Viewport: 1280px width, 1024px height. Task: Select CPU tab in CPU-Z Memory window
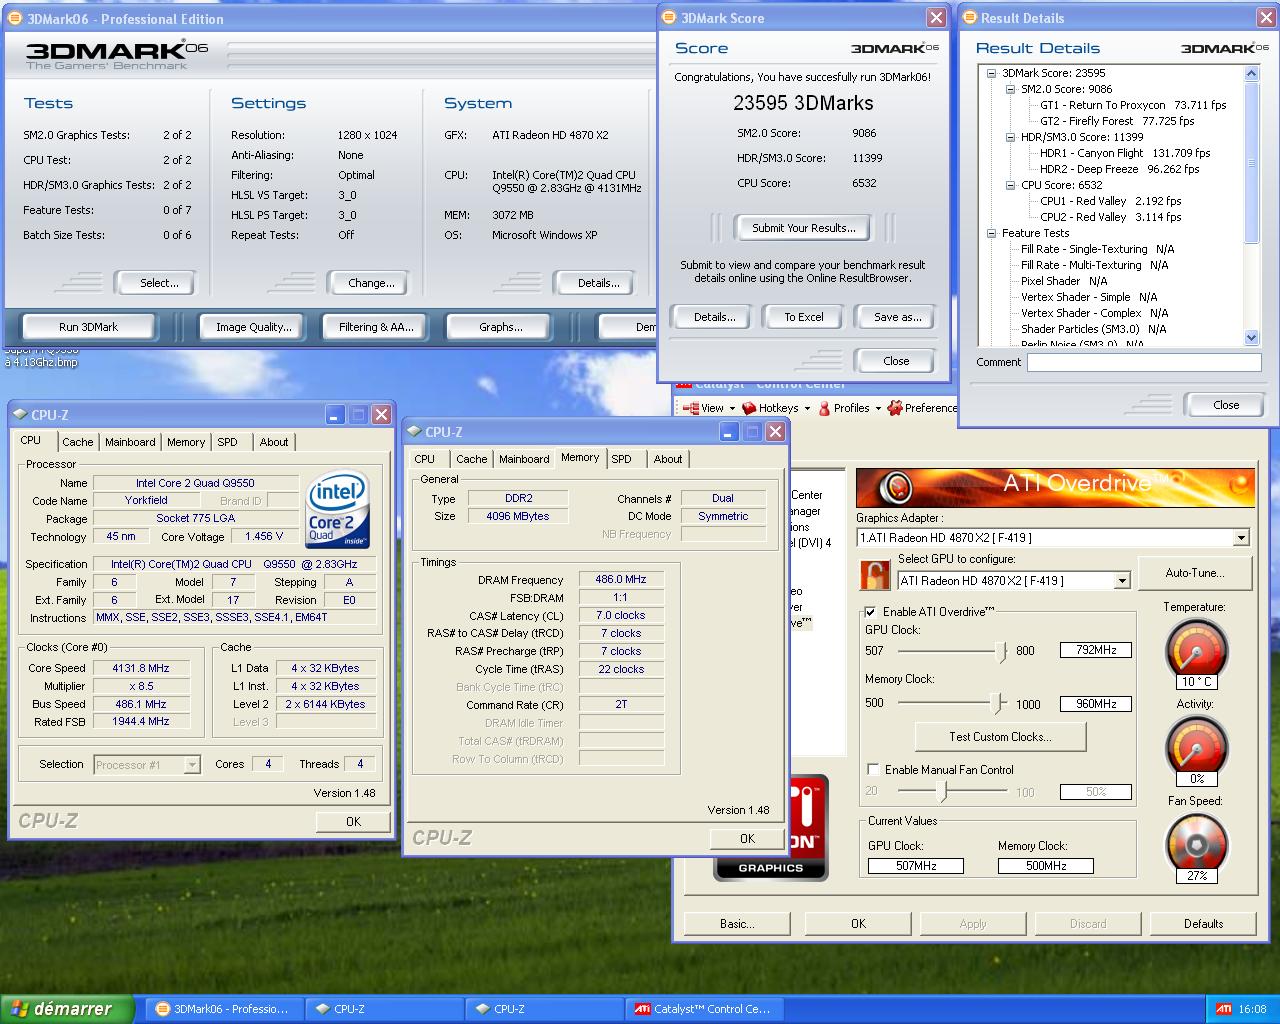pos(424,459)
